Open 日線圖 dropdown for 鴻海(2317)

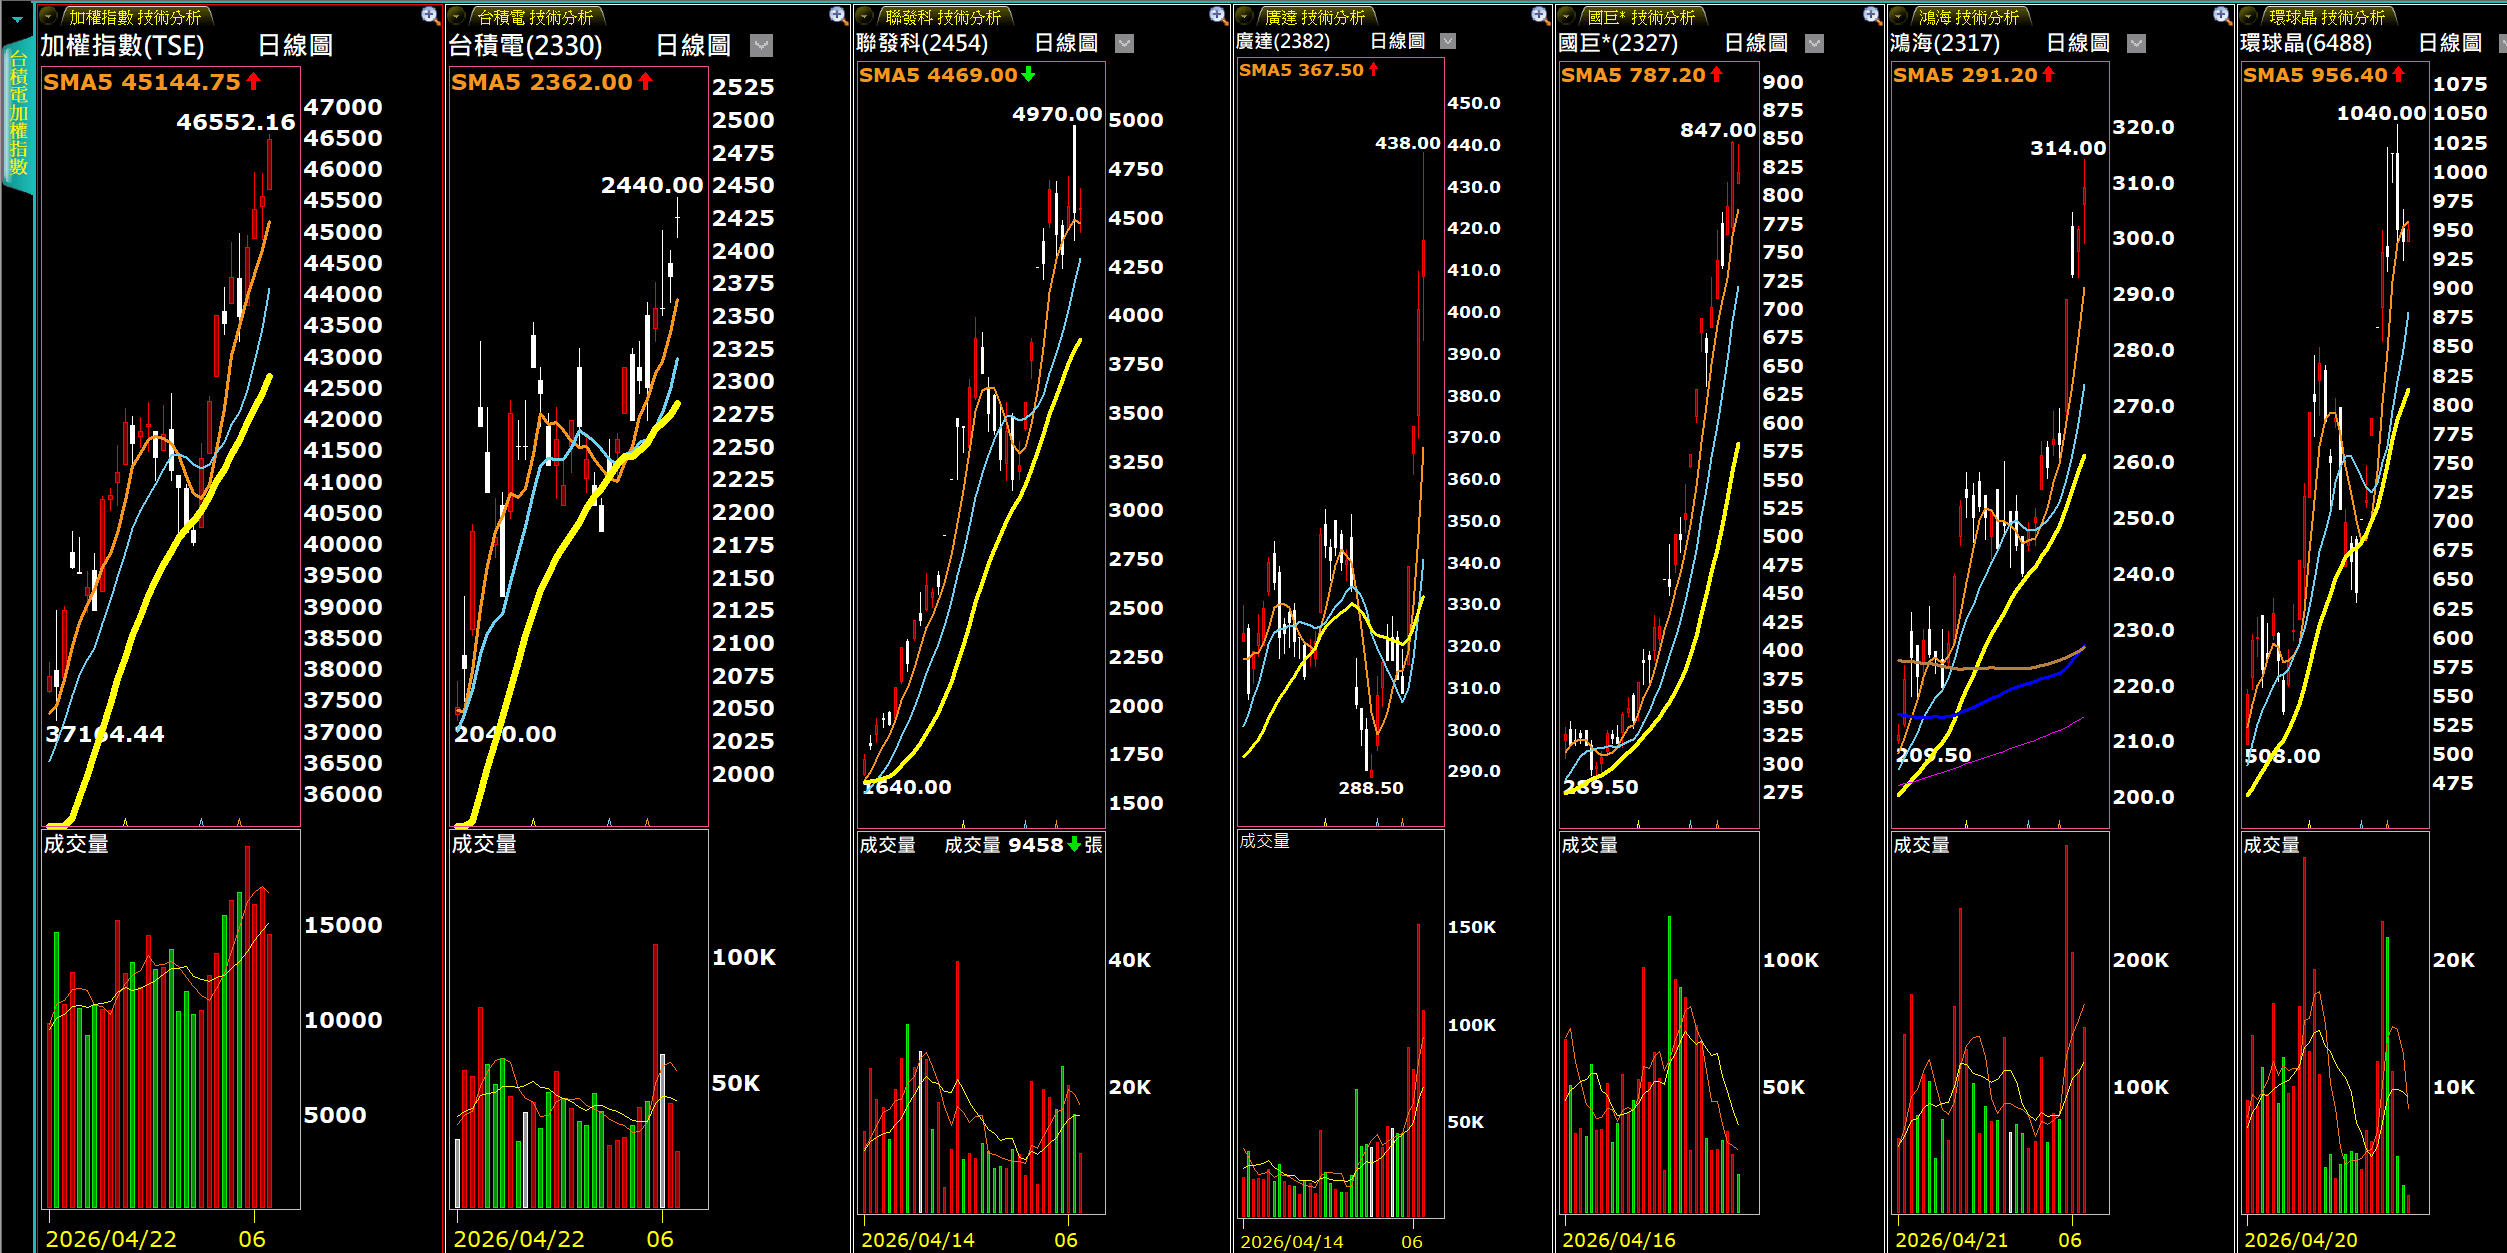(x=2136, y=43)
